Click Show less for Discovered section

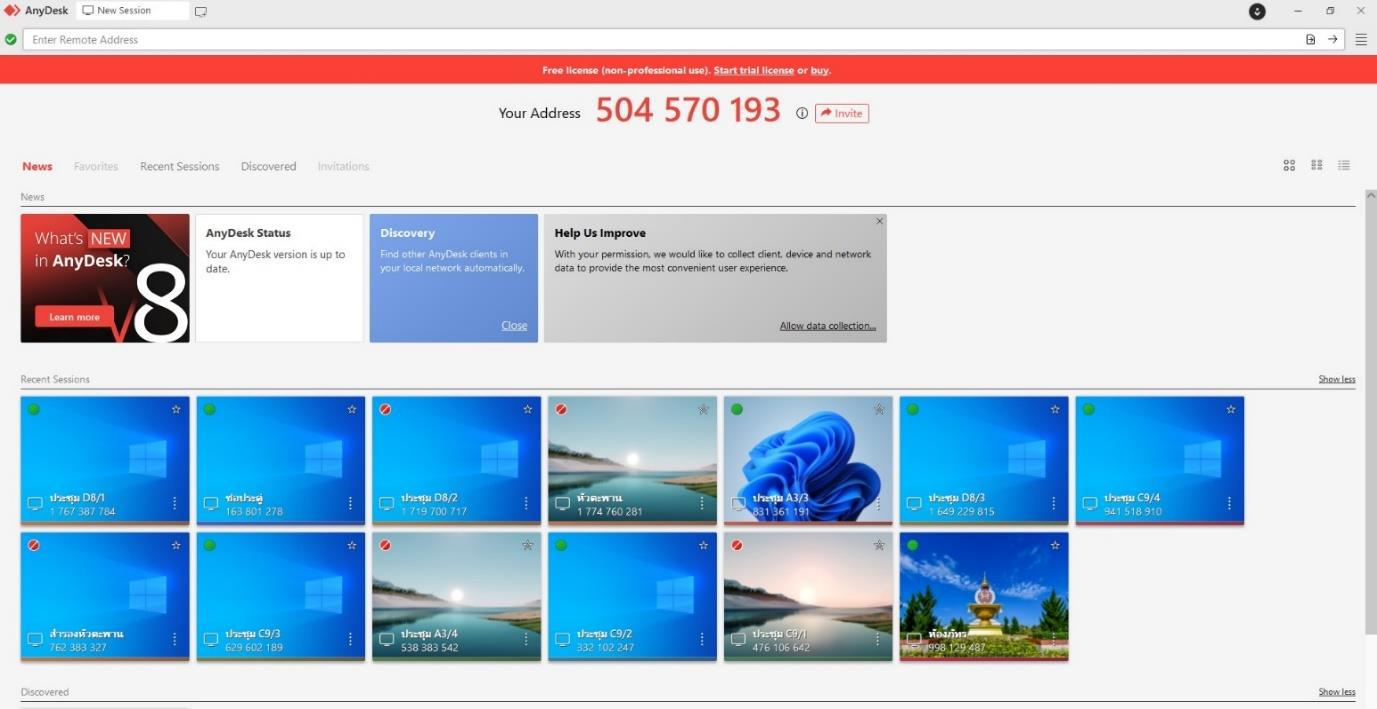(x=1337, y=692)
